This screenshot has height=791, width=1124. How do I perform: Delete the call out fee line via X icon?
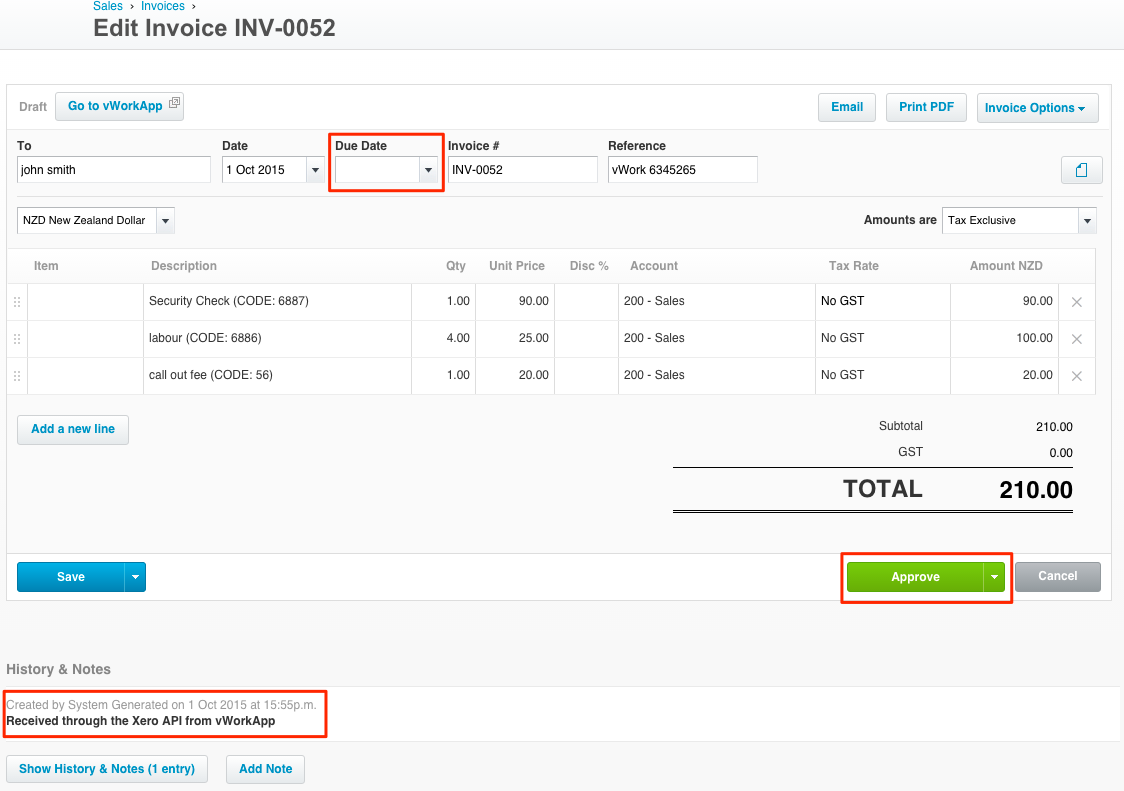1077,376
